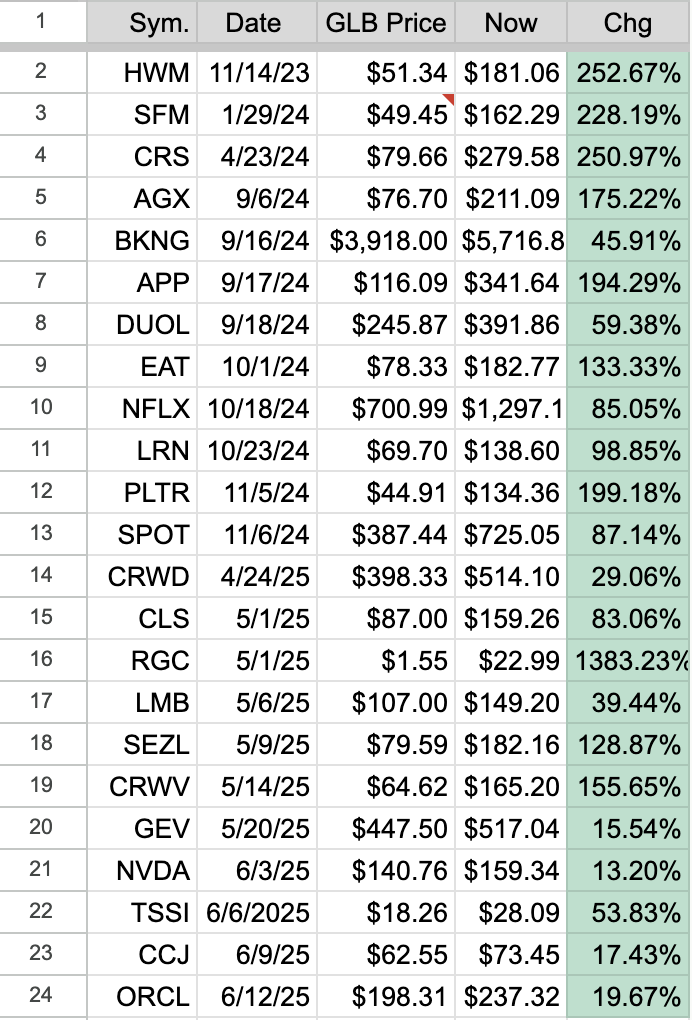Click the HWM symbol cell

pos(159,72)
